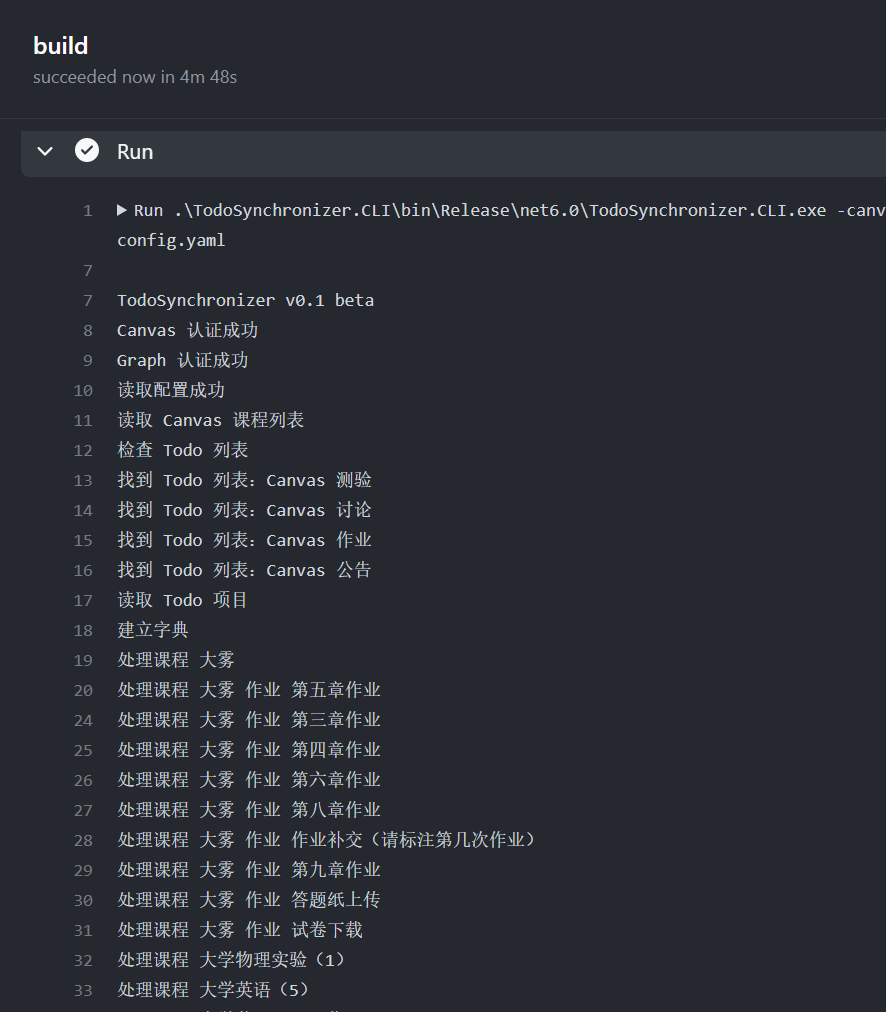Click the TodoSynchronizer v0.1 beta log line
The height and width of the screenshot is (1012, 886).
pos(245,301)
